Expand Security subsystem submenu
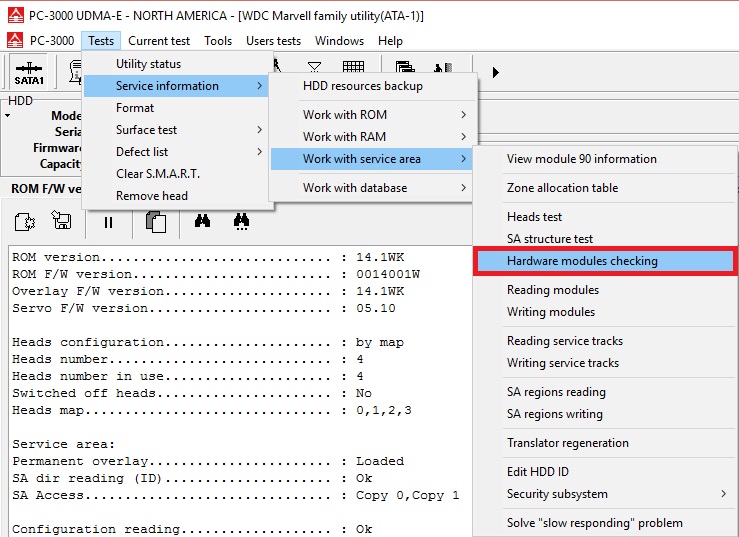739x537 pixels. point(605,494)
